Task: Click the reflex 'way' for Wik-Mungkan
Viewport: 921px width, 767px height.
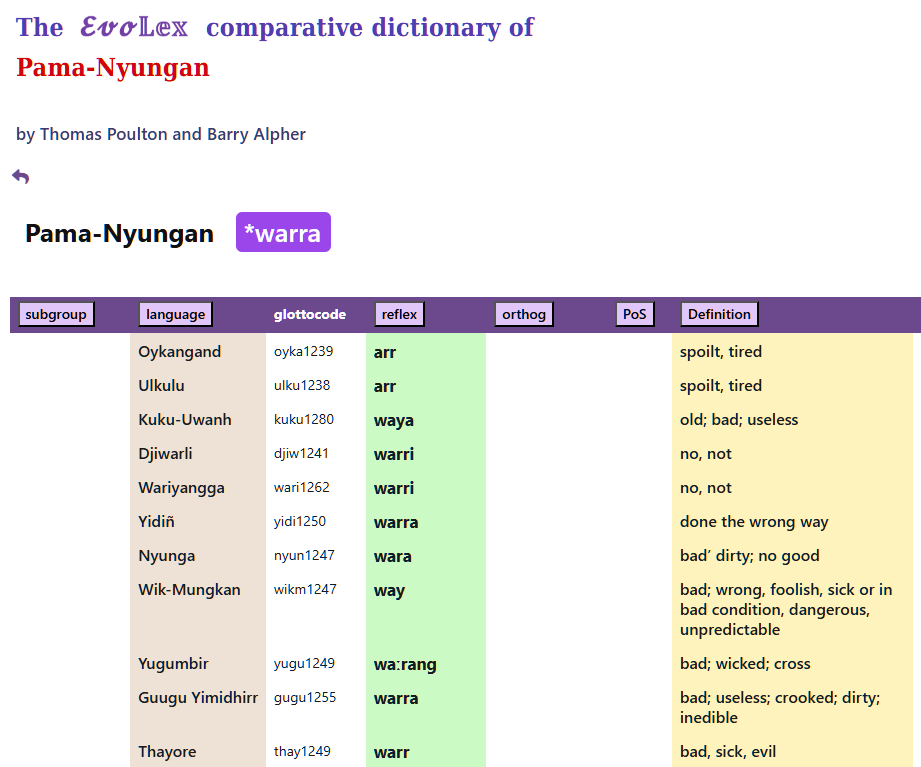Action: click(389, 591)
